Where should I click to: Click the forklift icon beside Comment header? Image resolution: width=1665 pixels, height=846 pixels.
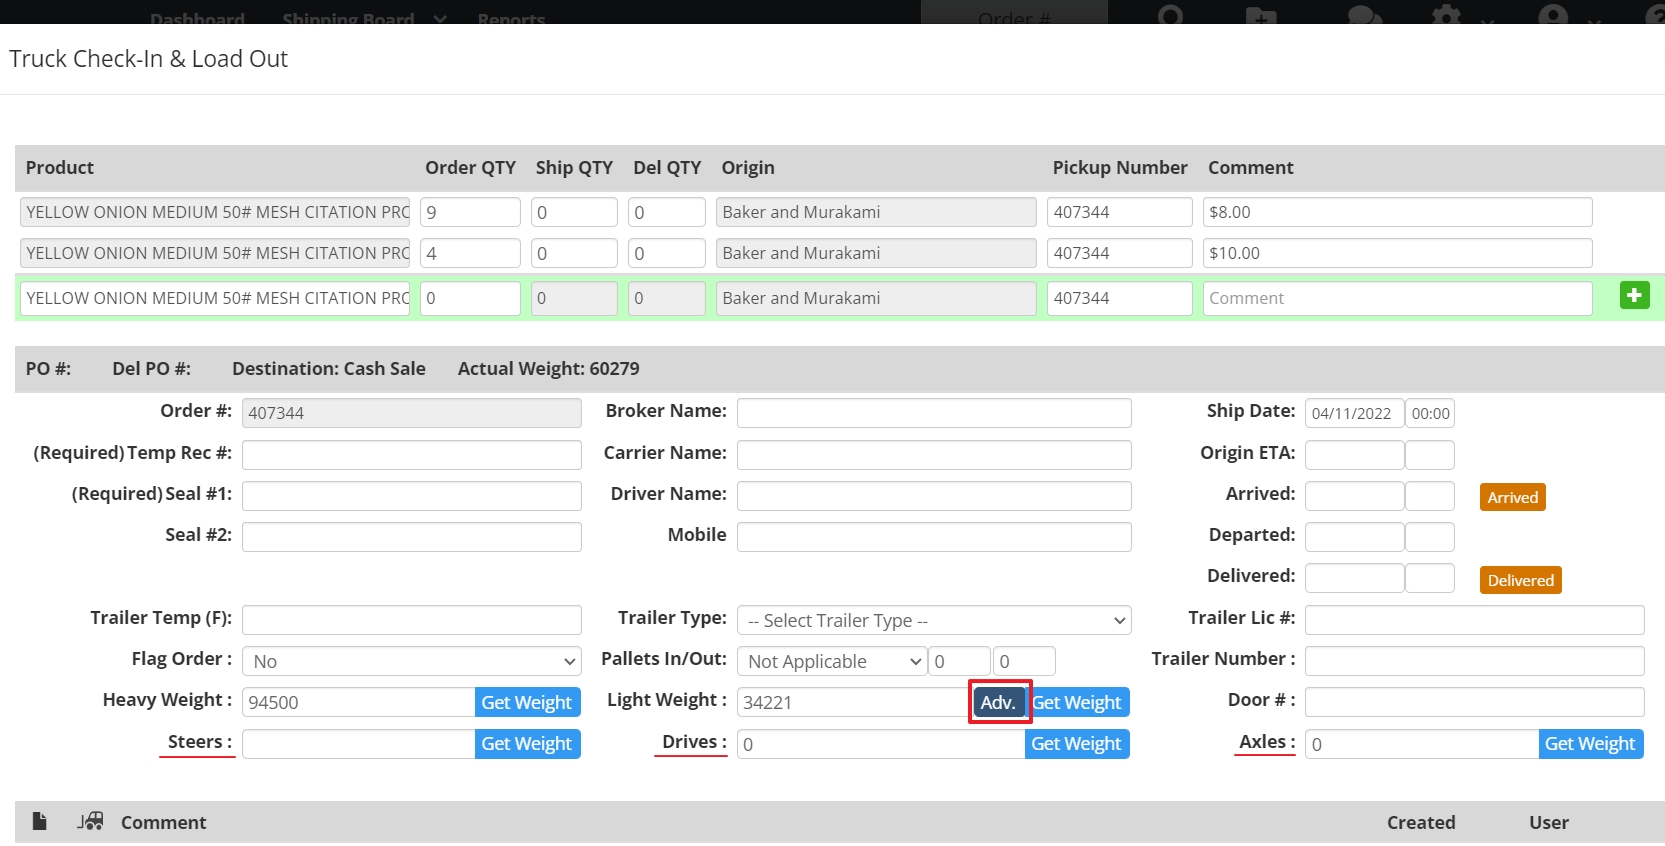click(91, 821)
